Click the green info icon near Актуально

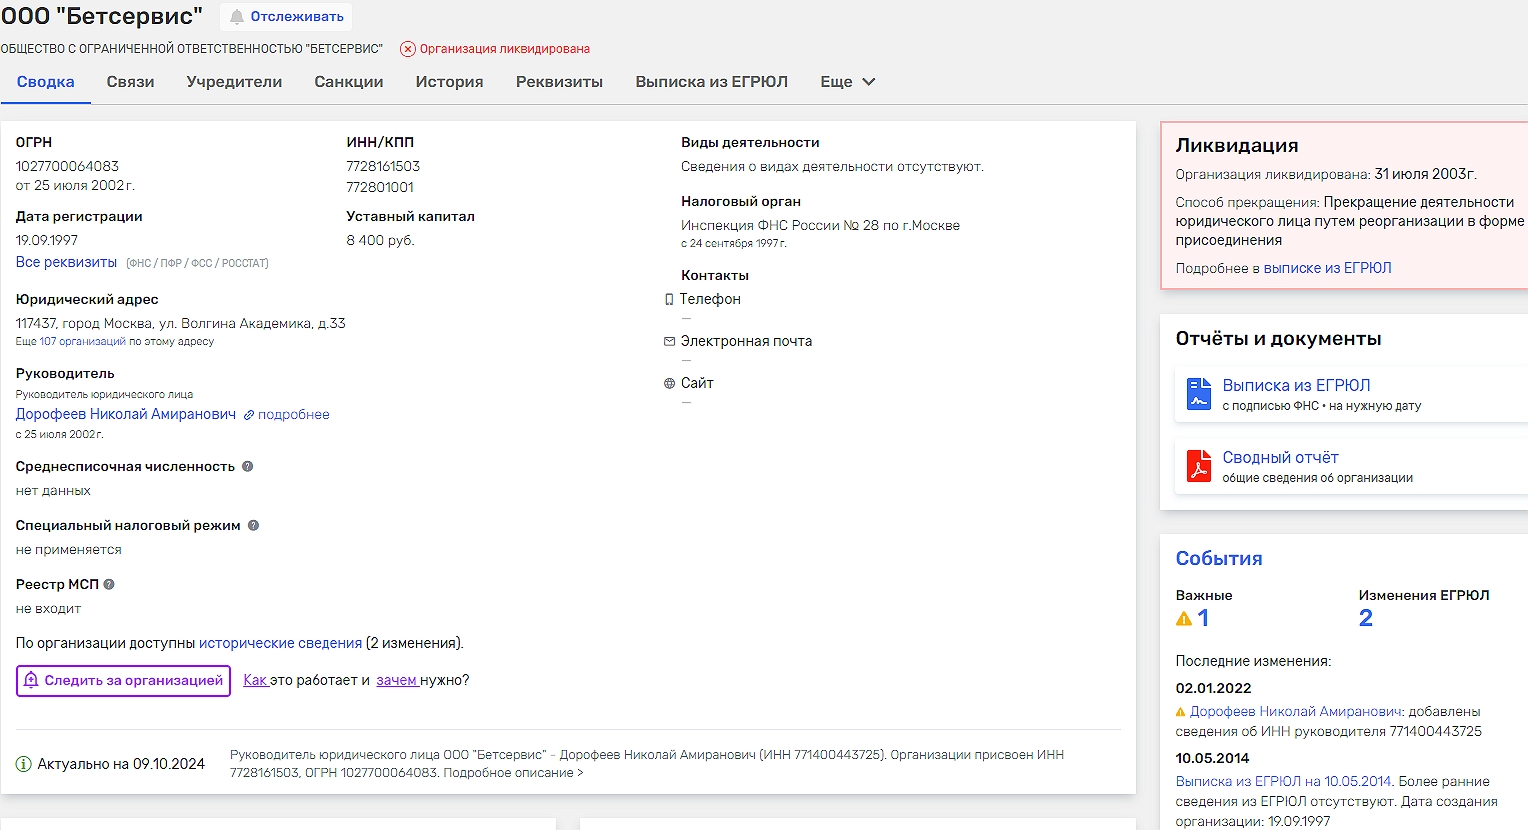click(x=24, y=764)
